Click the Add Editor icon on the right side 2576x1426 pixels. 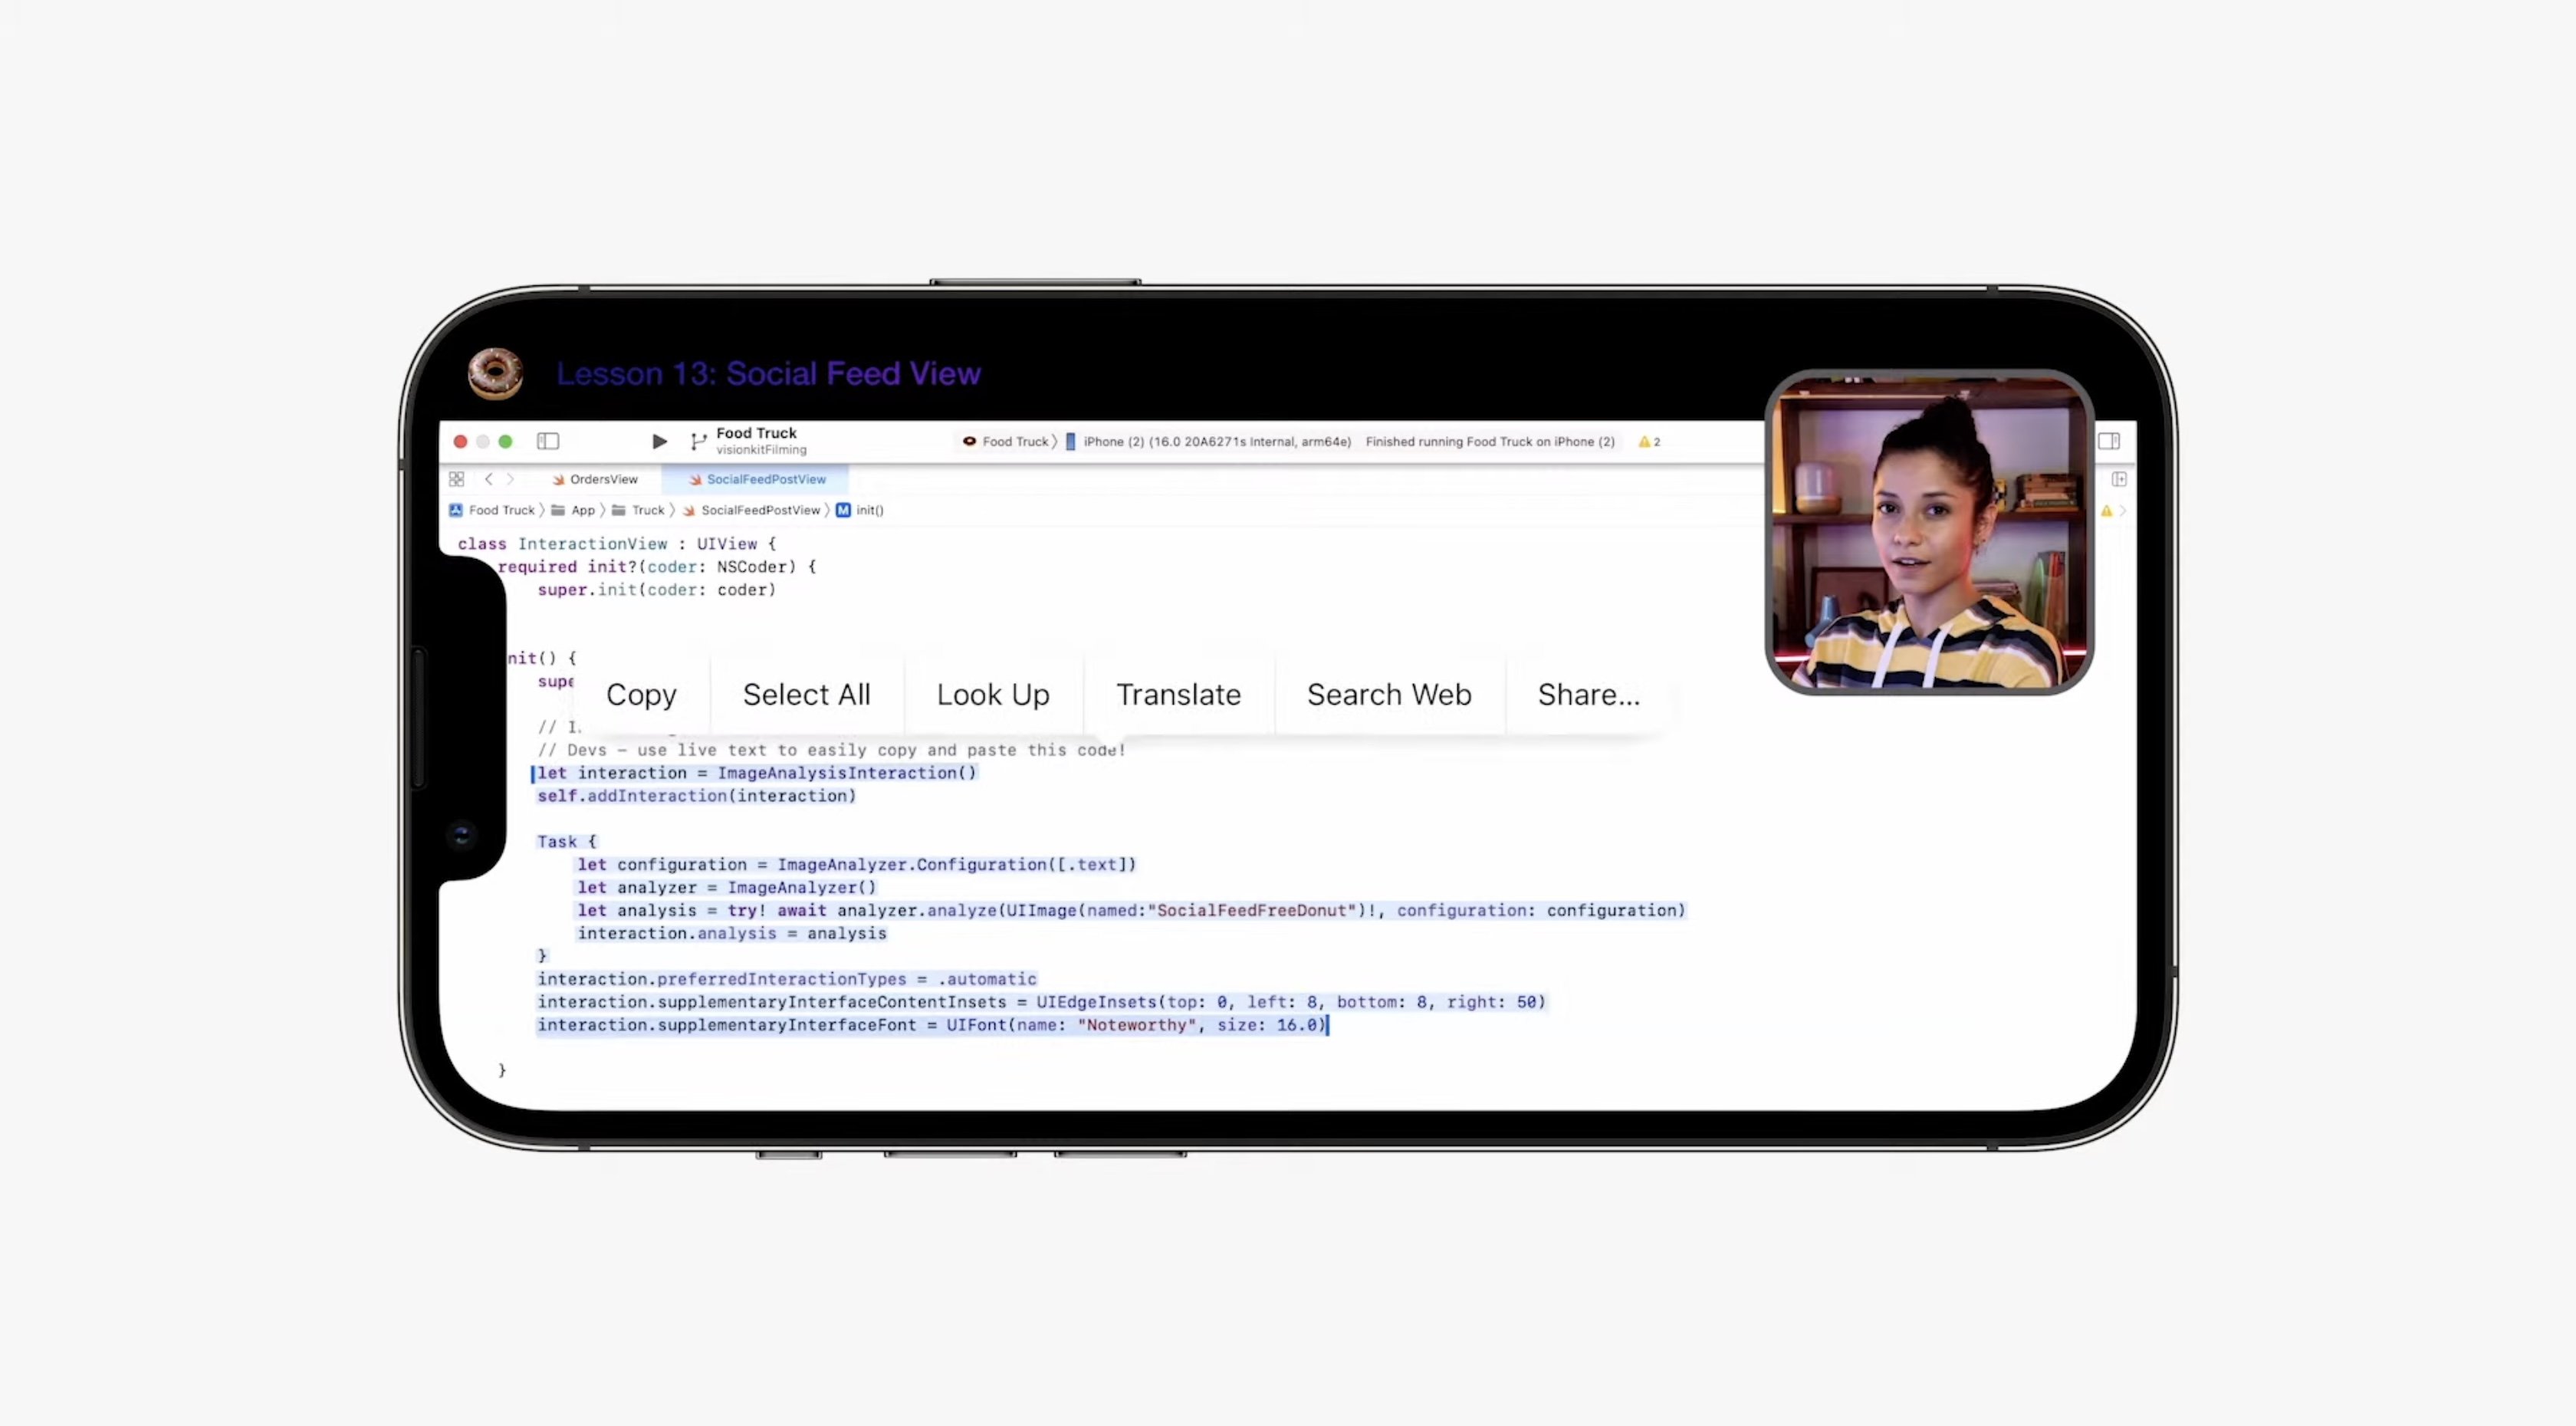tap(2119, 479)
